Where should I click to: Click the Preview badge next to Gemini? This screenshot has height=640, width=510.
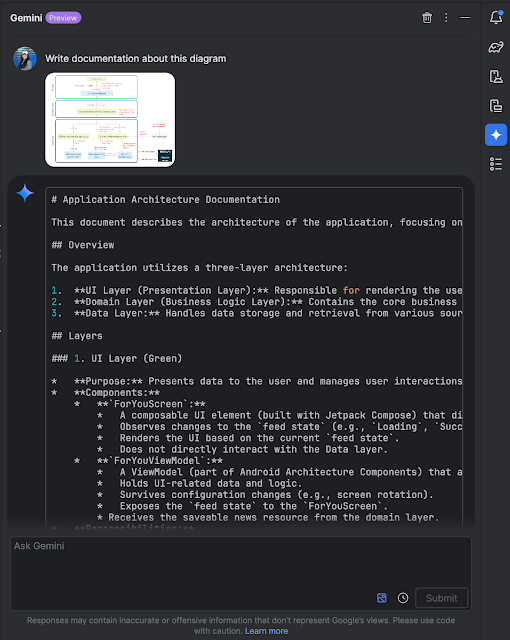63,18
